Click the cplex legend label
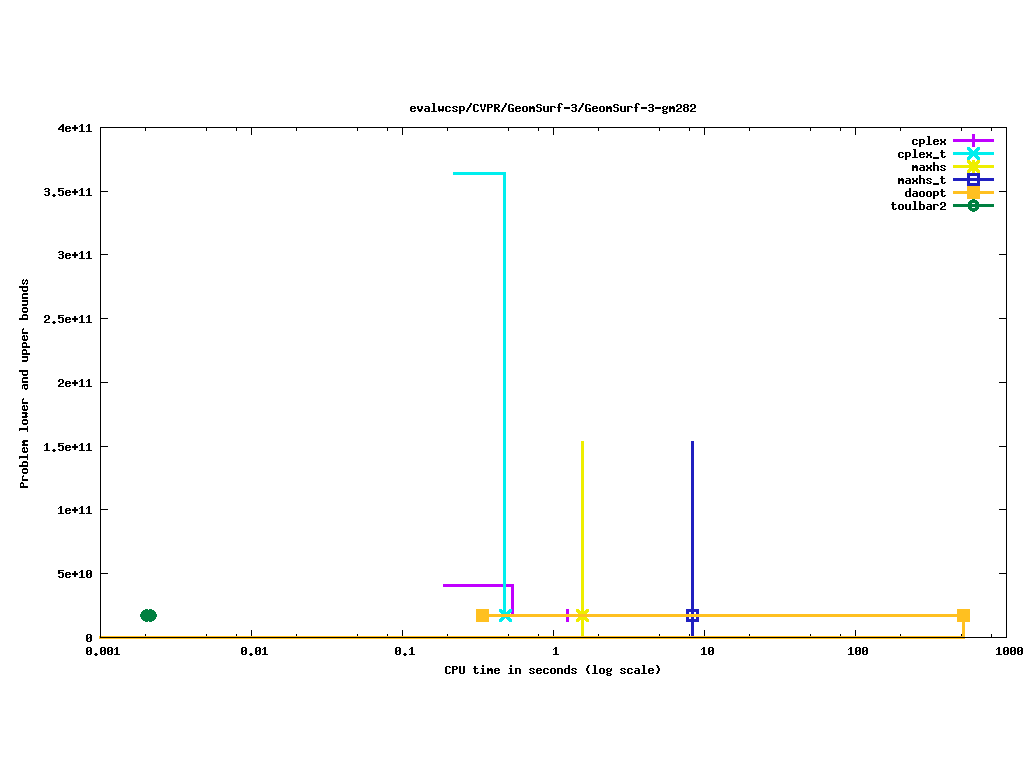The width and height of the screenshot is (1024, 768). [928, 141]
